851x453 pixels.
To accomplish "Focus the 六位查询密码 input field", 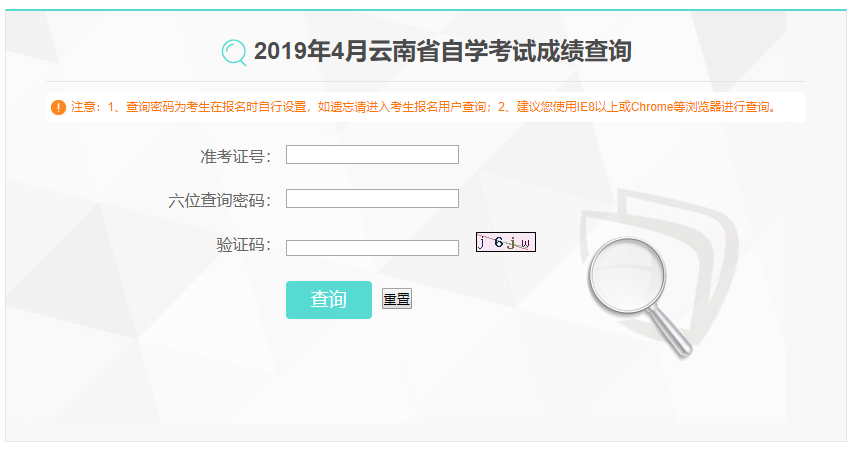I will tap(372, 199).
